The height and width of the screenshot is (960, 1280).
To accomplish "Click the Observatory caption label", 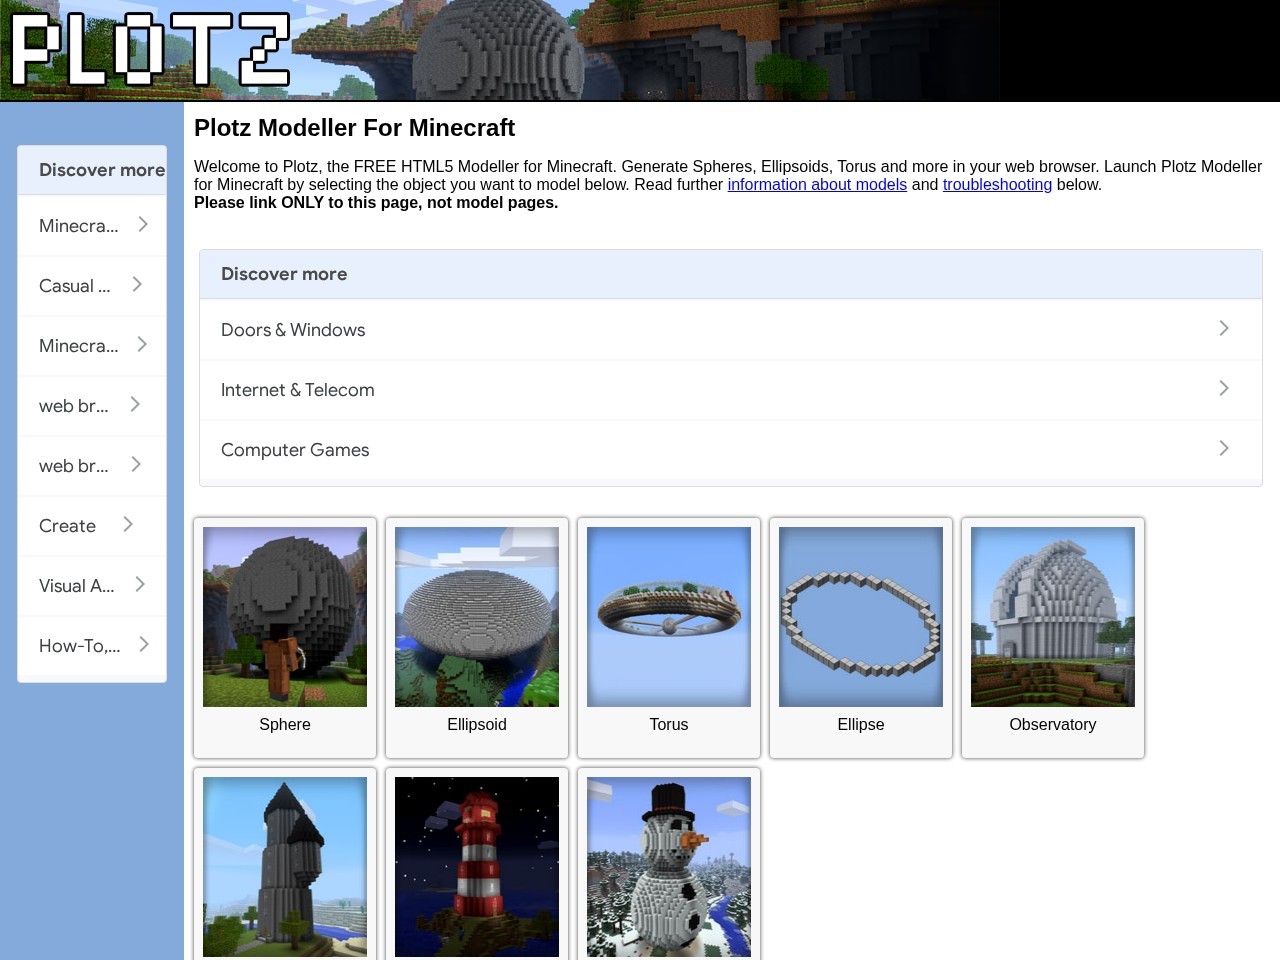I will [x=1053, y=724].
